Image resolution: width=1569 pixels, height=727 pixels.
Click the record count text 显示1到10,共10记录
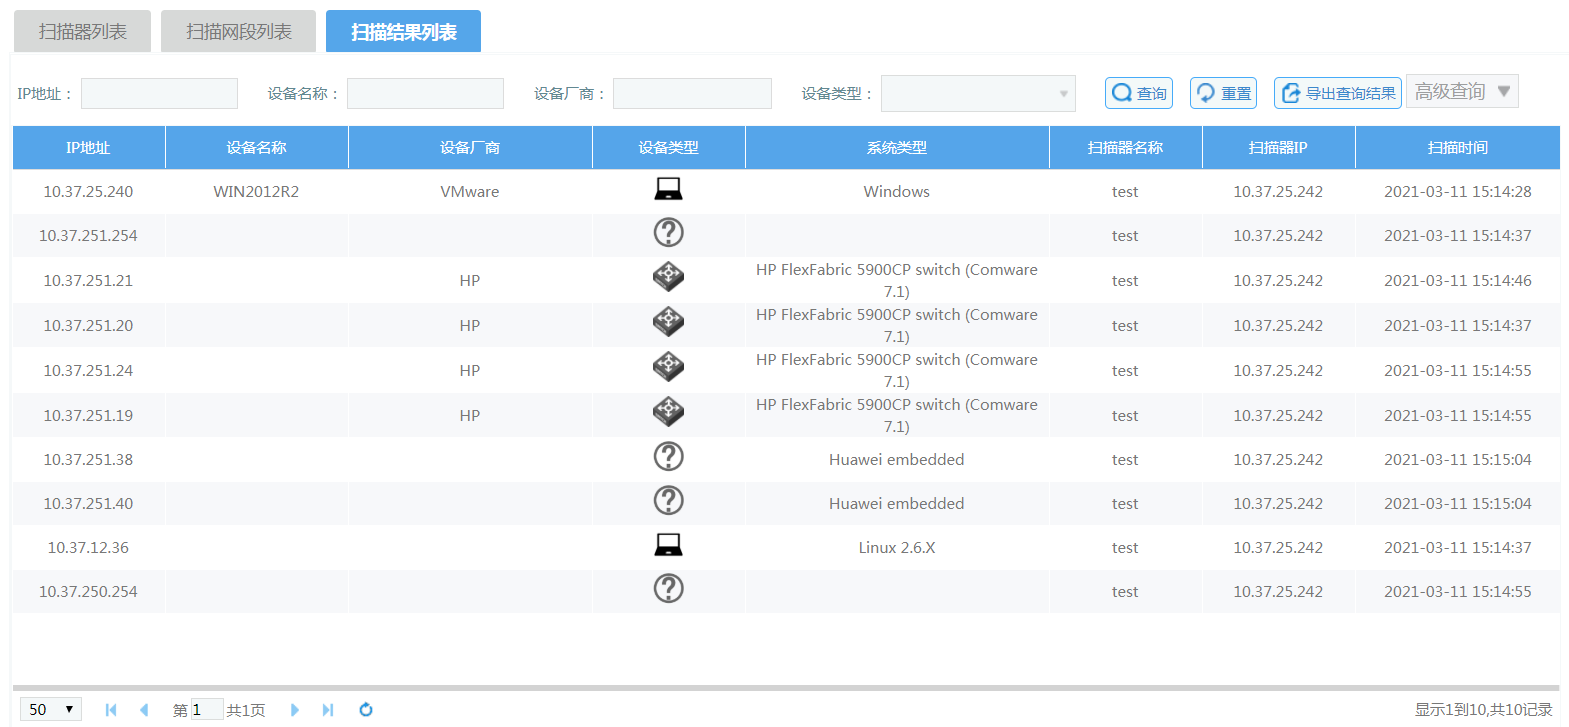coord(1484,710)
